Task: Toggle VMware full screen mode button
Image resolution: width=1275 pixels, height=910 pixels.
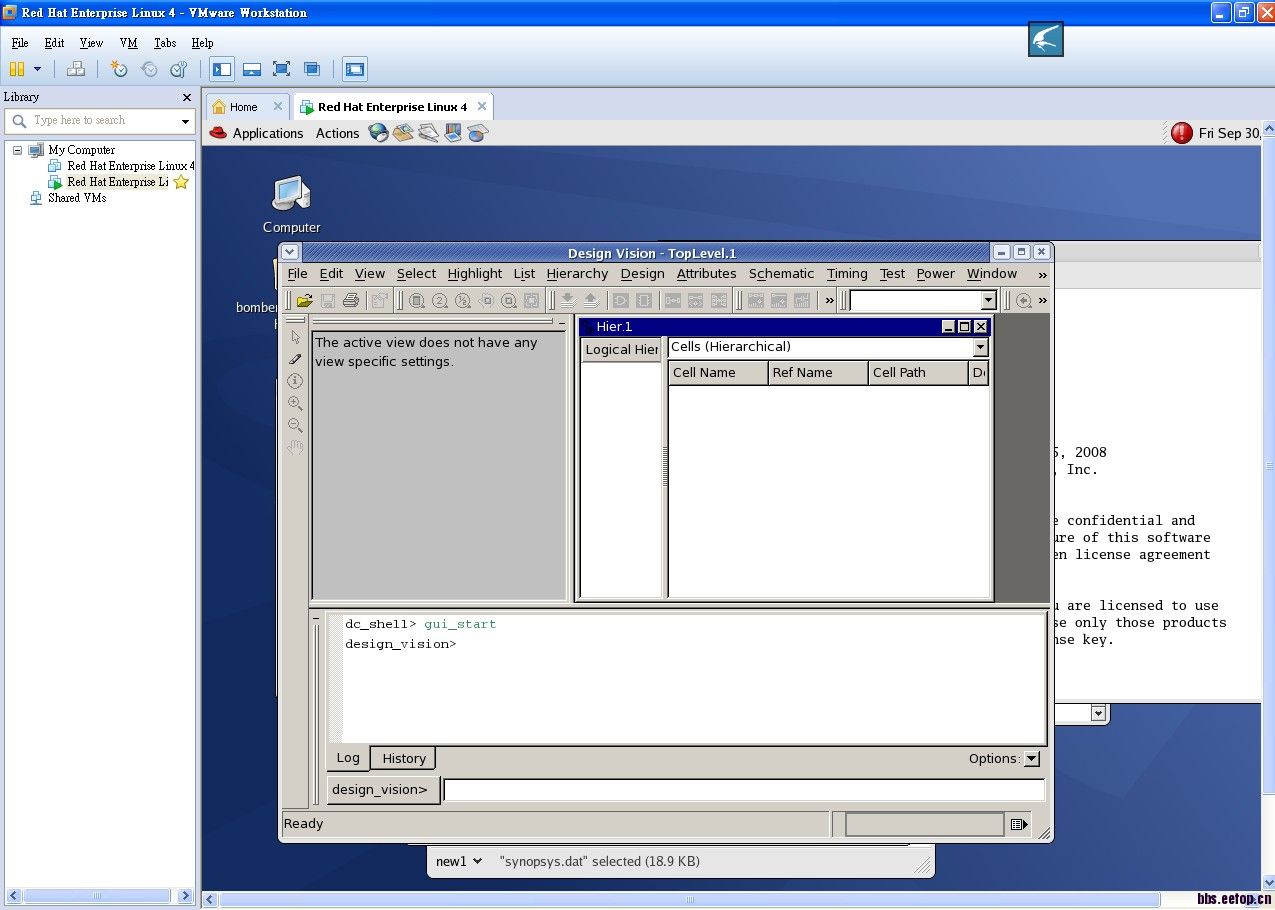Action: pos(281,69)
